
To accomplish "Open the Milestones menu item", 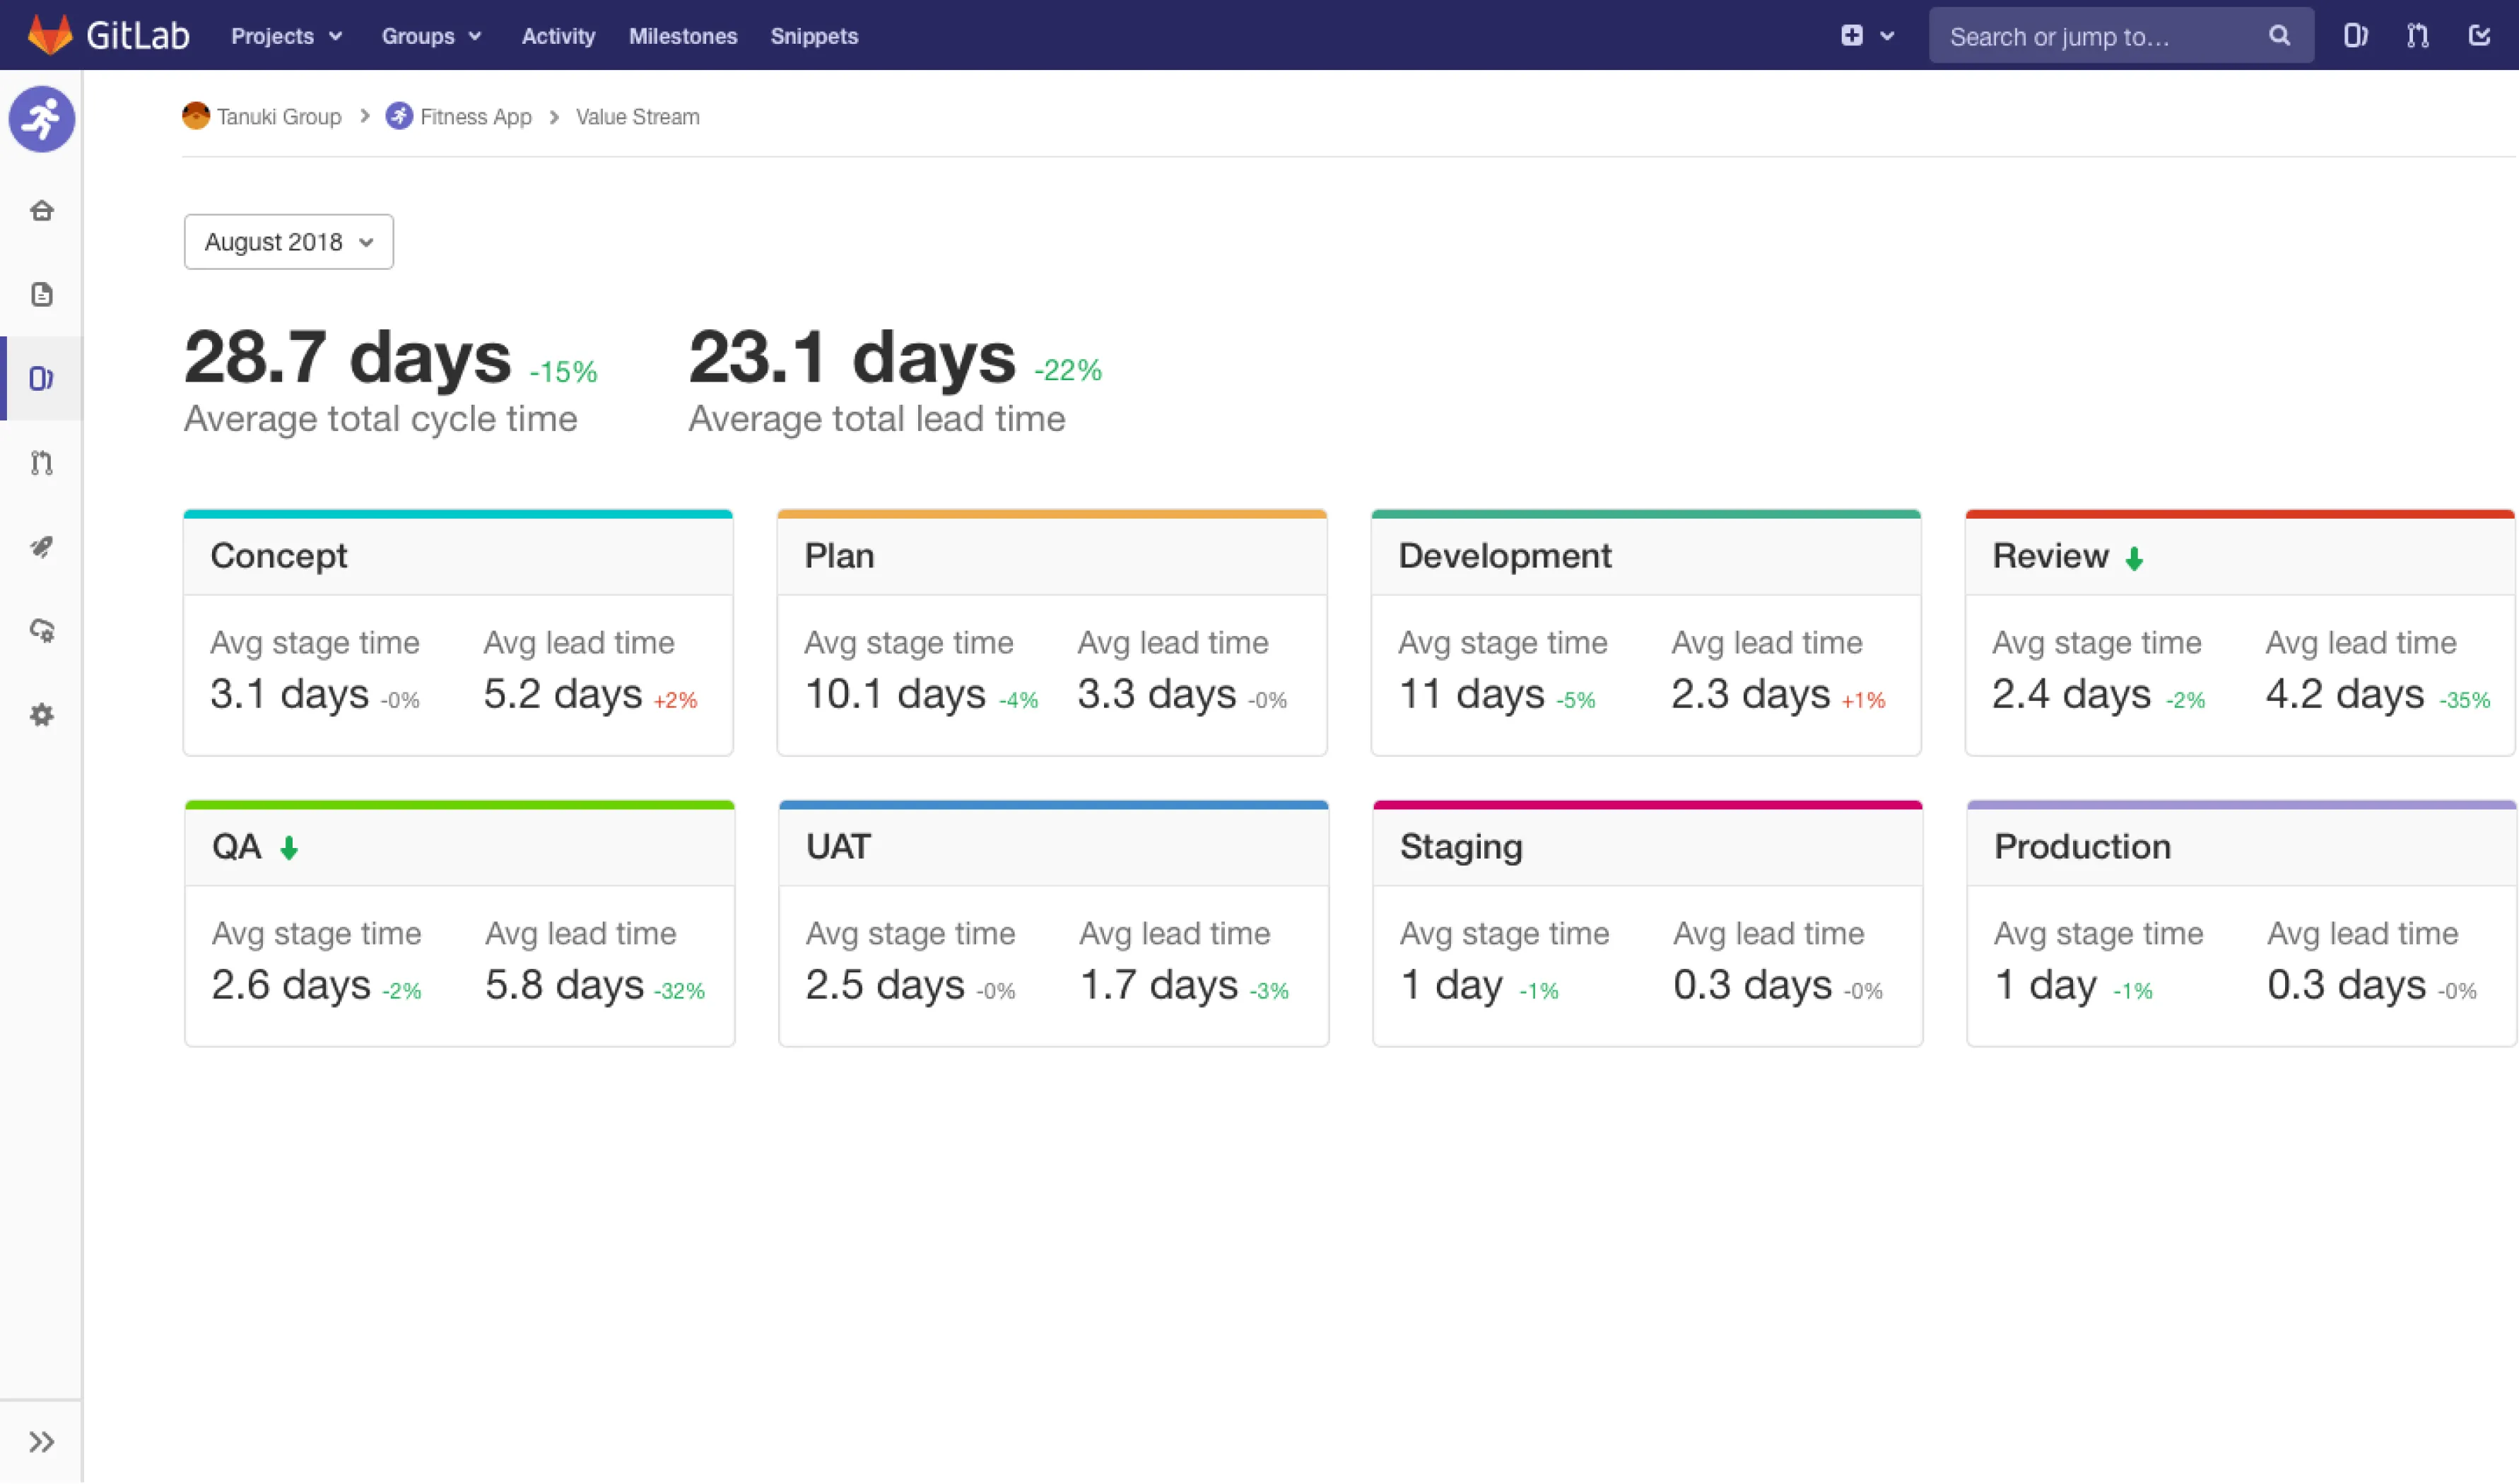I will pos(683,36).
